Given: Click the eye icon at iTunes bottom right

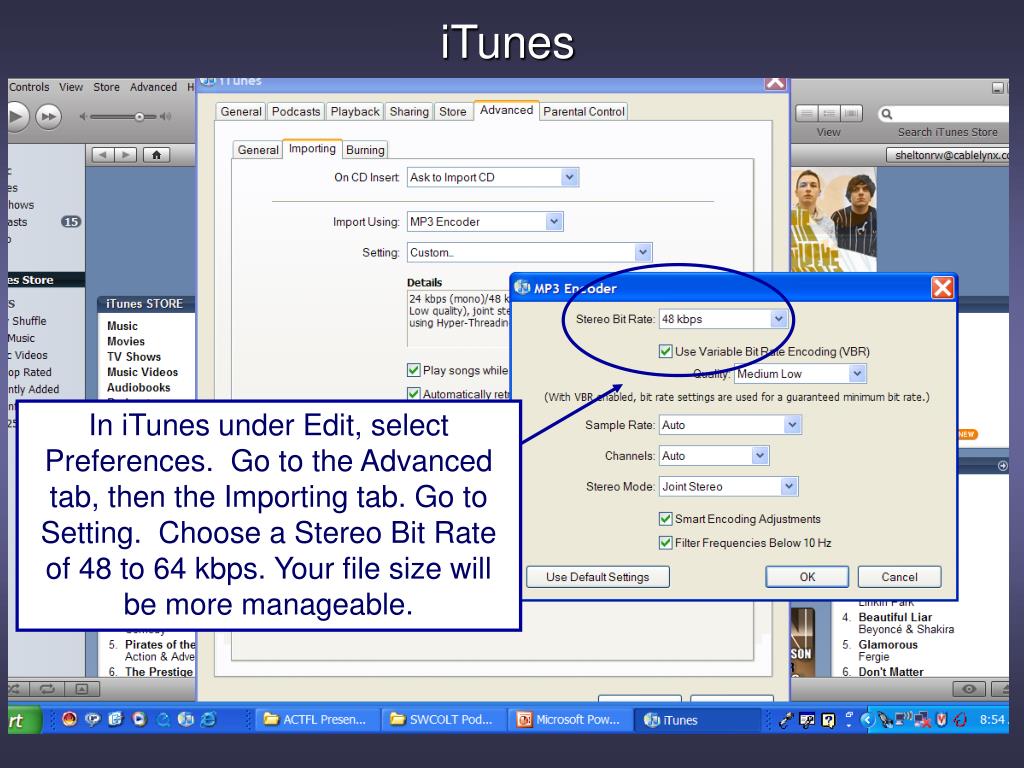Looking at the screenshot, I should click(x=969, y=689).
